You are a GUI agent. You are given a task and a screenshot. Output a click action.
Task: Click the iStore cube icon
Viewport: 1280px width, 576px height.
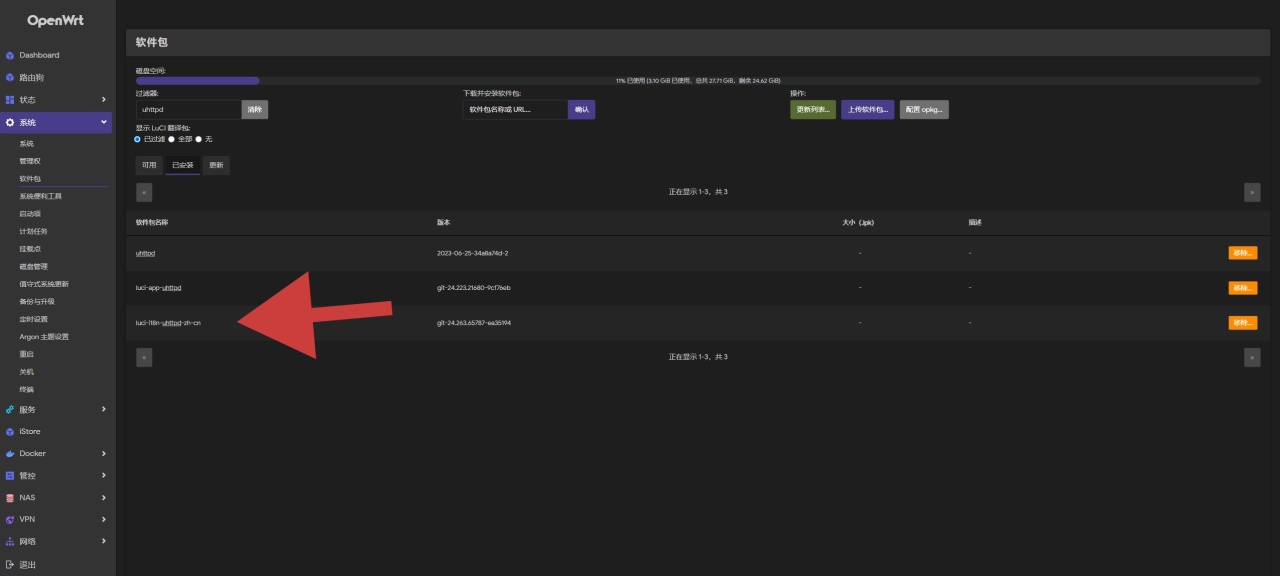10,431
